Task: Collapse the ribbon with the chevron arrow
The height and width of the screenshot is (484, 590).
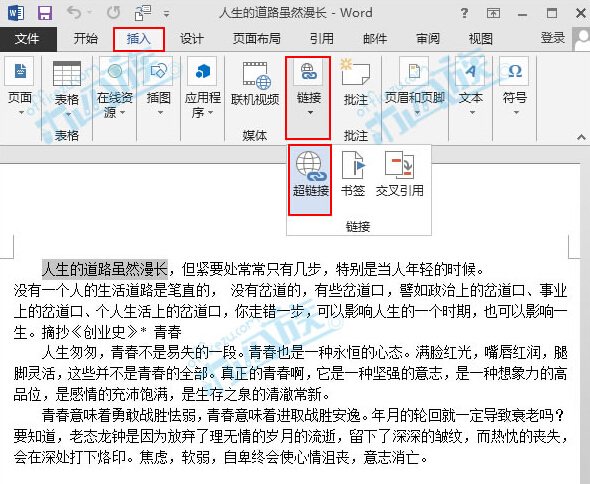Action: (x=581, y=137)
